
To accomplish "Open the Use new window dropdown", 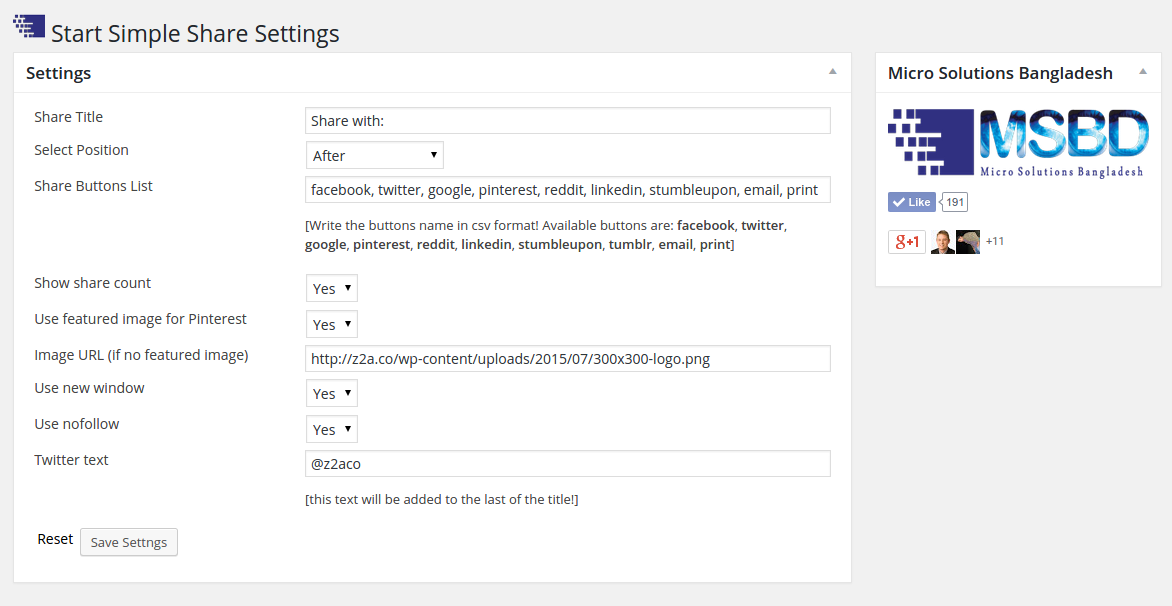I will [332, 393].
